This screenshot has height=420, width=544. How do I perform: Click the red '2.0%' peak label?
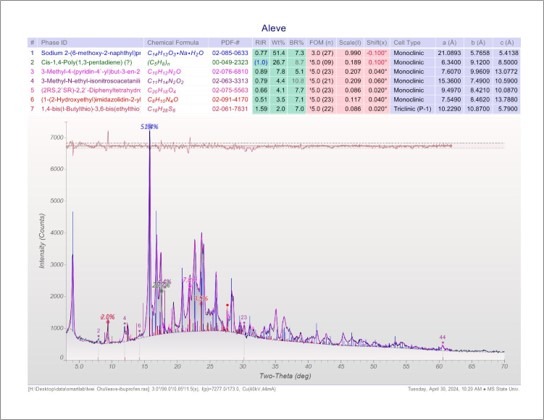pyautogui.click(x=108, y=317)
